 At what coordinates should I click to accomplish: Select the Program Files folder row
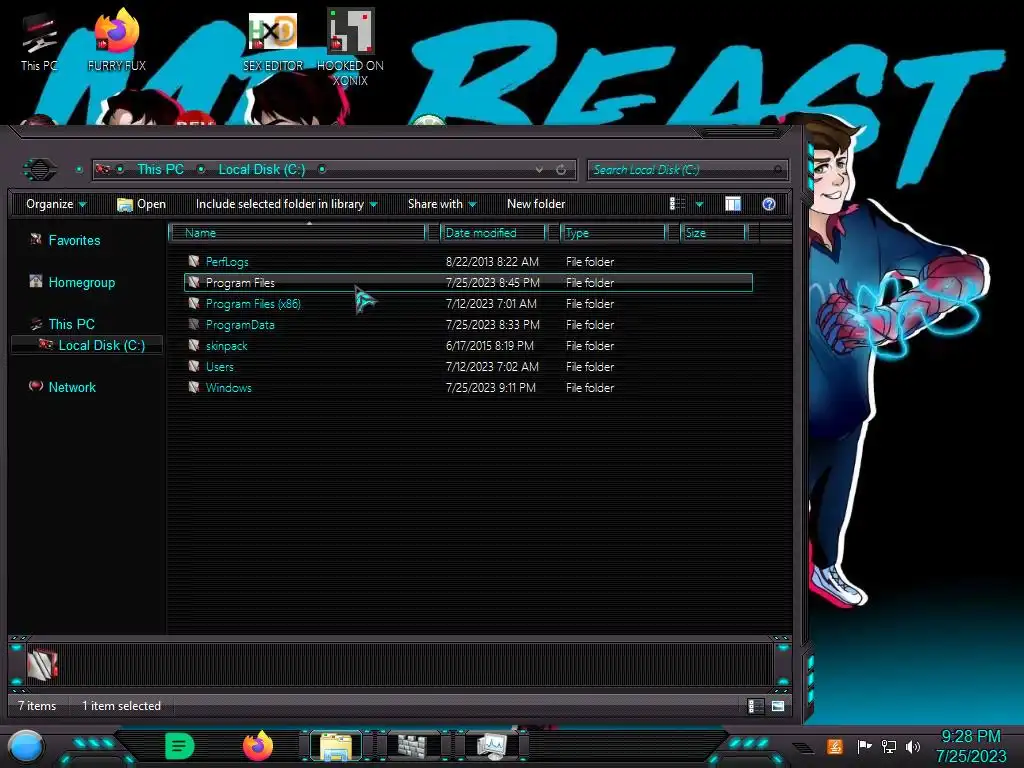click(x=468, y=283)
